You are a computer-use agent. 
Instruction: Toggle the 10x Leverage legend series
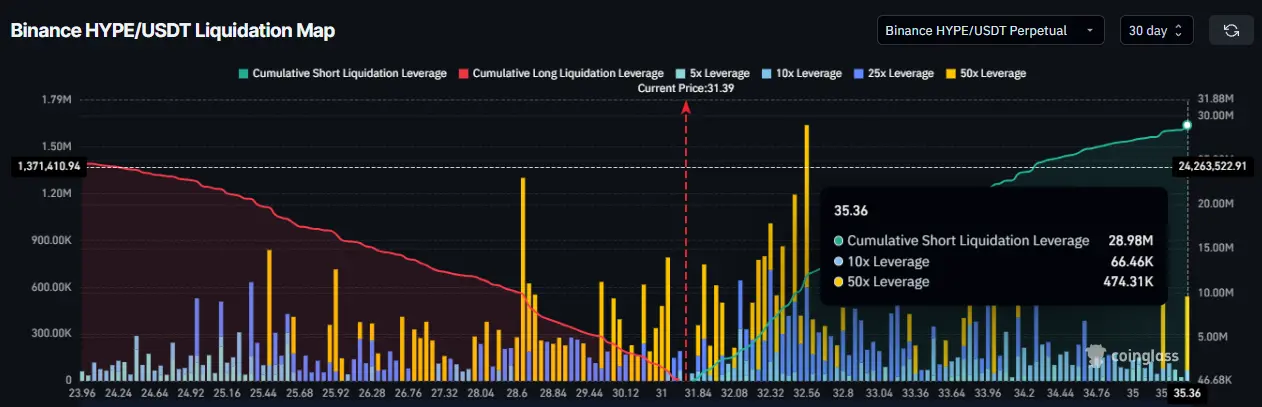click(x=803, y=73)
